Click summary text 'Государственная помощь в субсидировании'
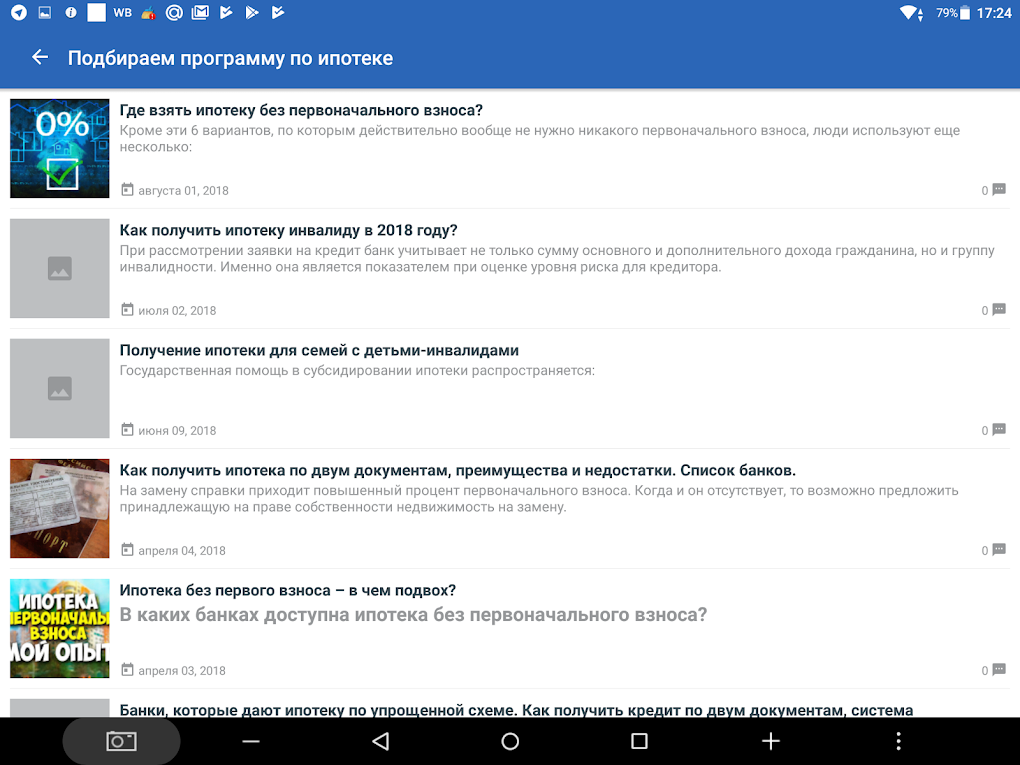Screen dimensions: 1020x765 pos(357,371)
